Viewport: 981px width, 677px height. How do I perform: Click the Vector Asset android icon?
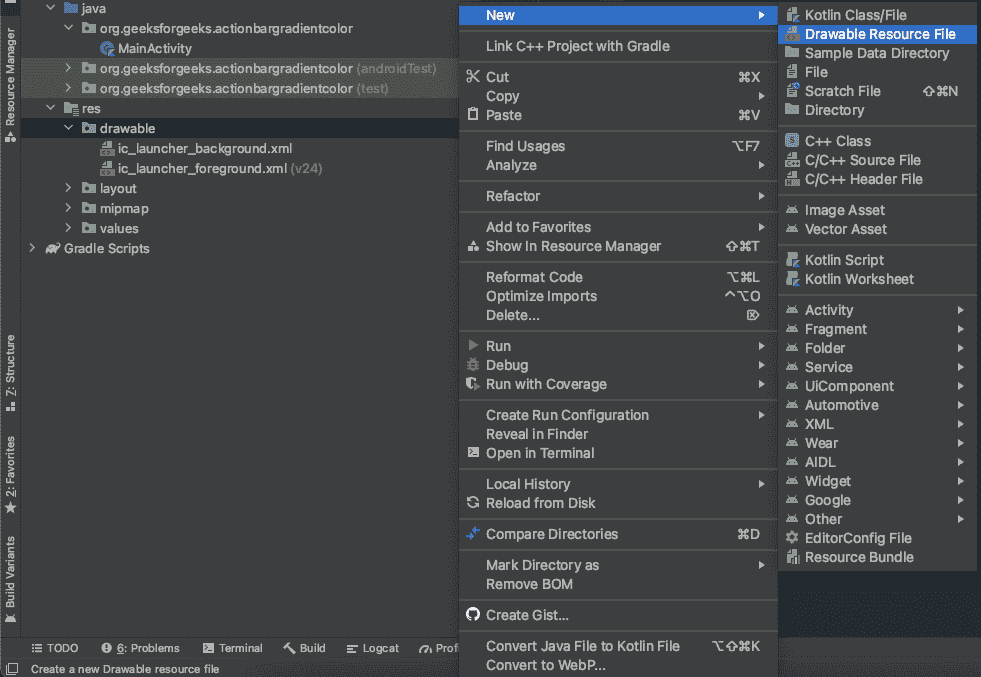coord(792,229)
